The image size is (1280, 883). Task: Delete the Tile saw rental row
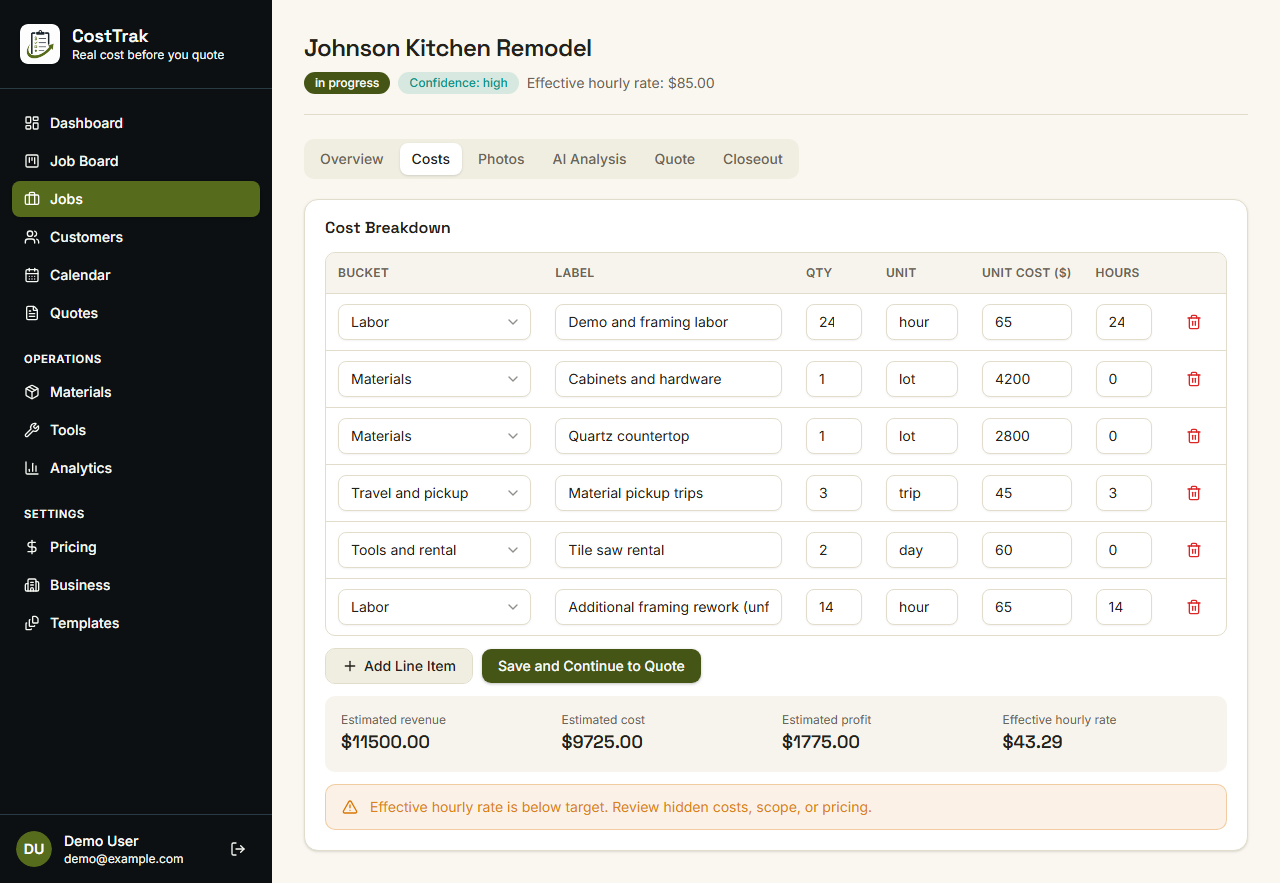[x=1193, y=550]
